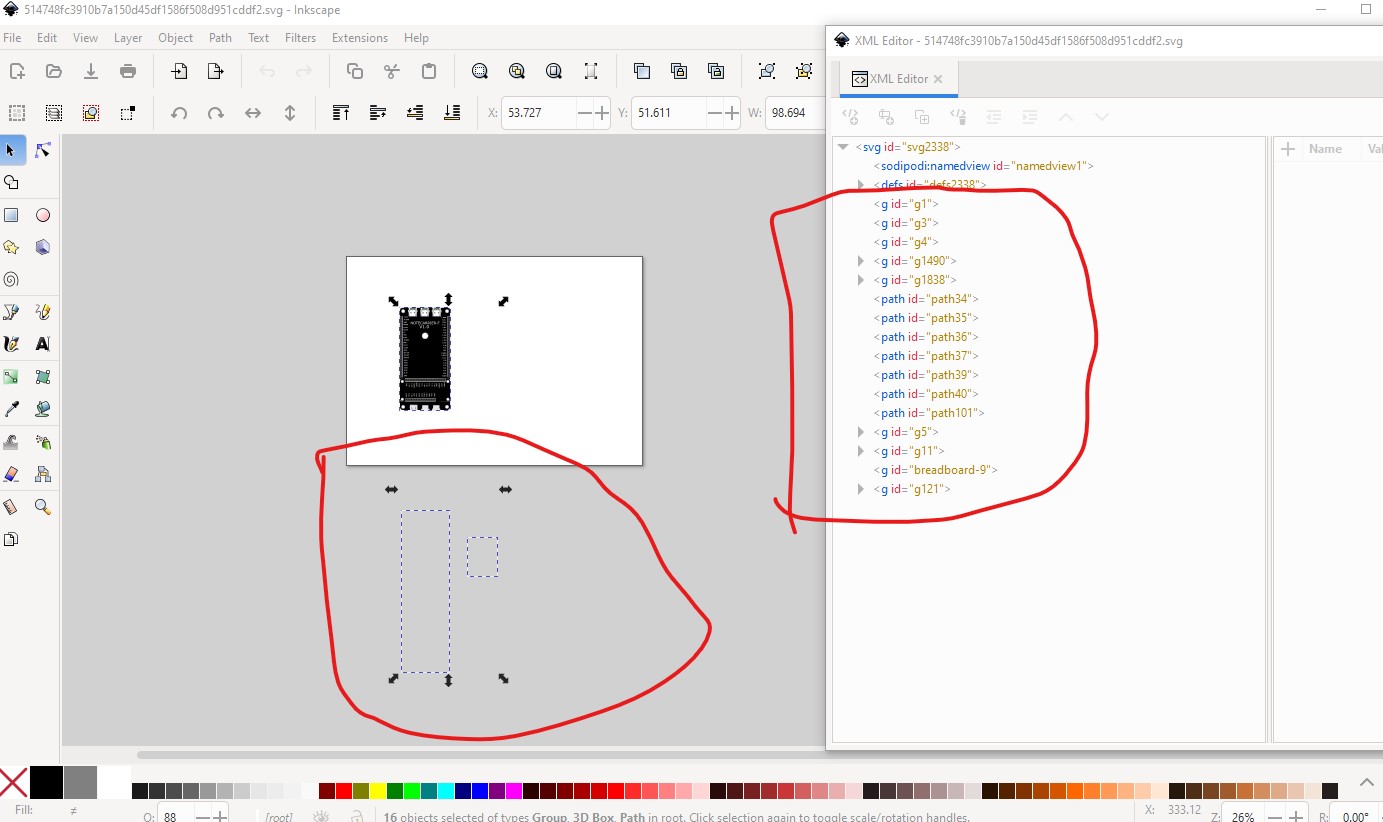Expand the defs node in XML tree
This screenshot has height=822, width=1383.
click(x=861, y=185)
